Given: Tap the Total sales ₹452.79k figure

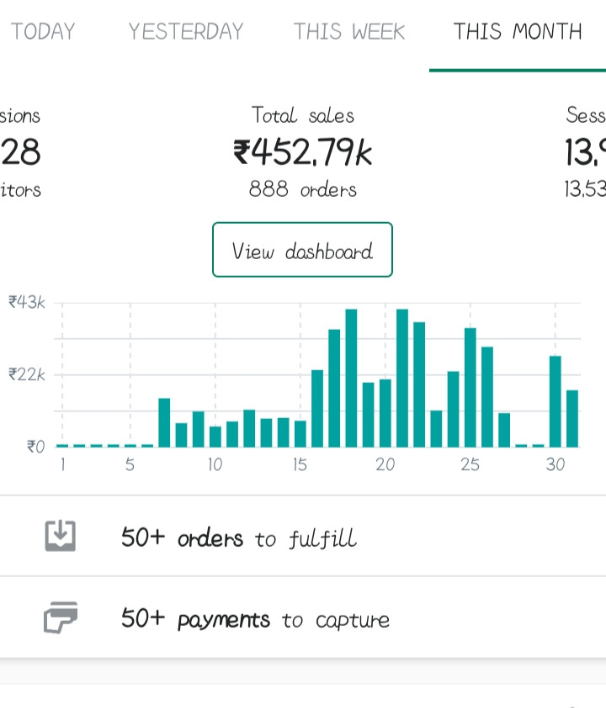Looking at the screenshot, I should (302, 153).
